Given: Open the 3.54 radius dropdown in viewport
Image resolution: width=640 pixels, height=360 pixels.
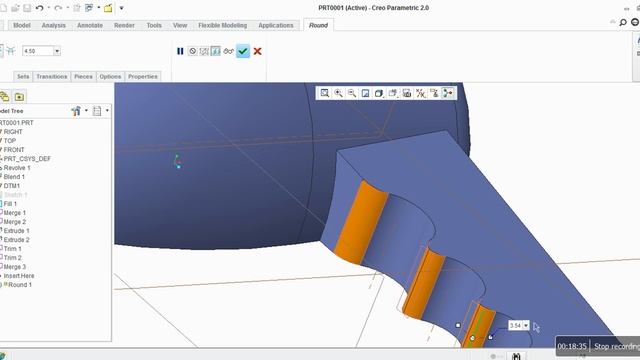Looking at the screenshot, I should point(526,325).
